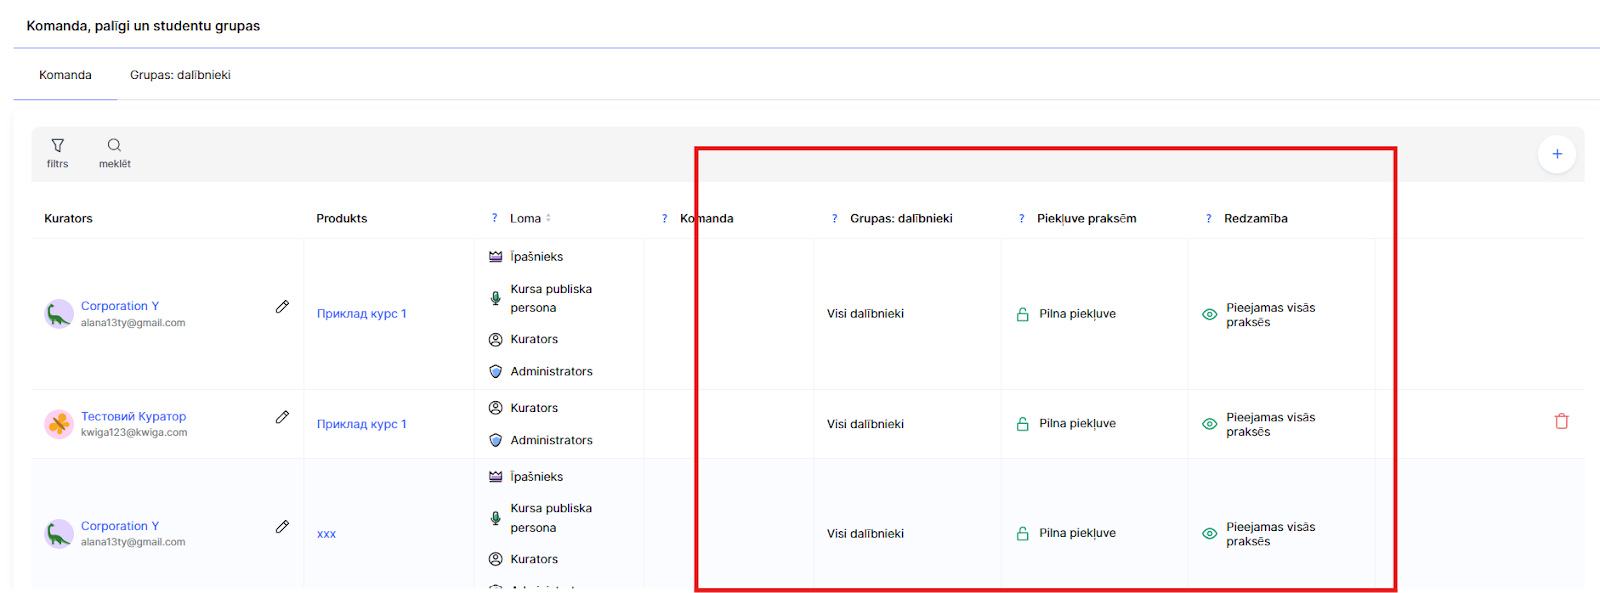This screenshot has width=1600, height=593.
Task: Click lock icon in first row
Action: point(1022,314)
